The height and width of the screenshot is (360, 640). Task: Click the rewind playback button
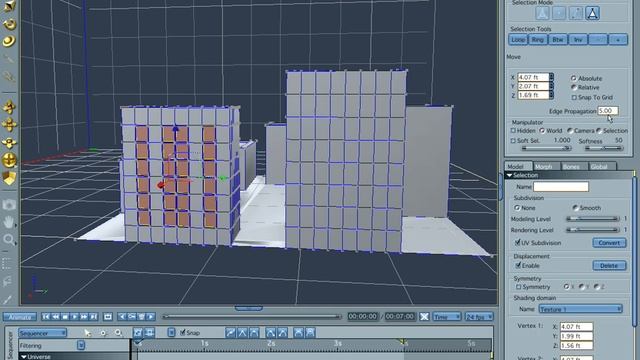click(56, 316)
